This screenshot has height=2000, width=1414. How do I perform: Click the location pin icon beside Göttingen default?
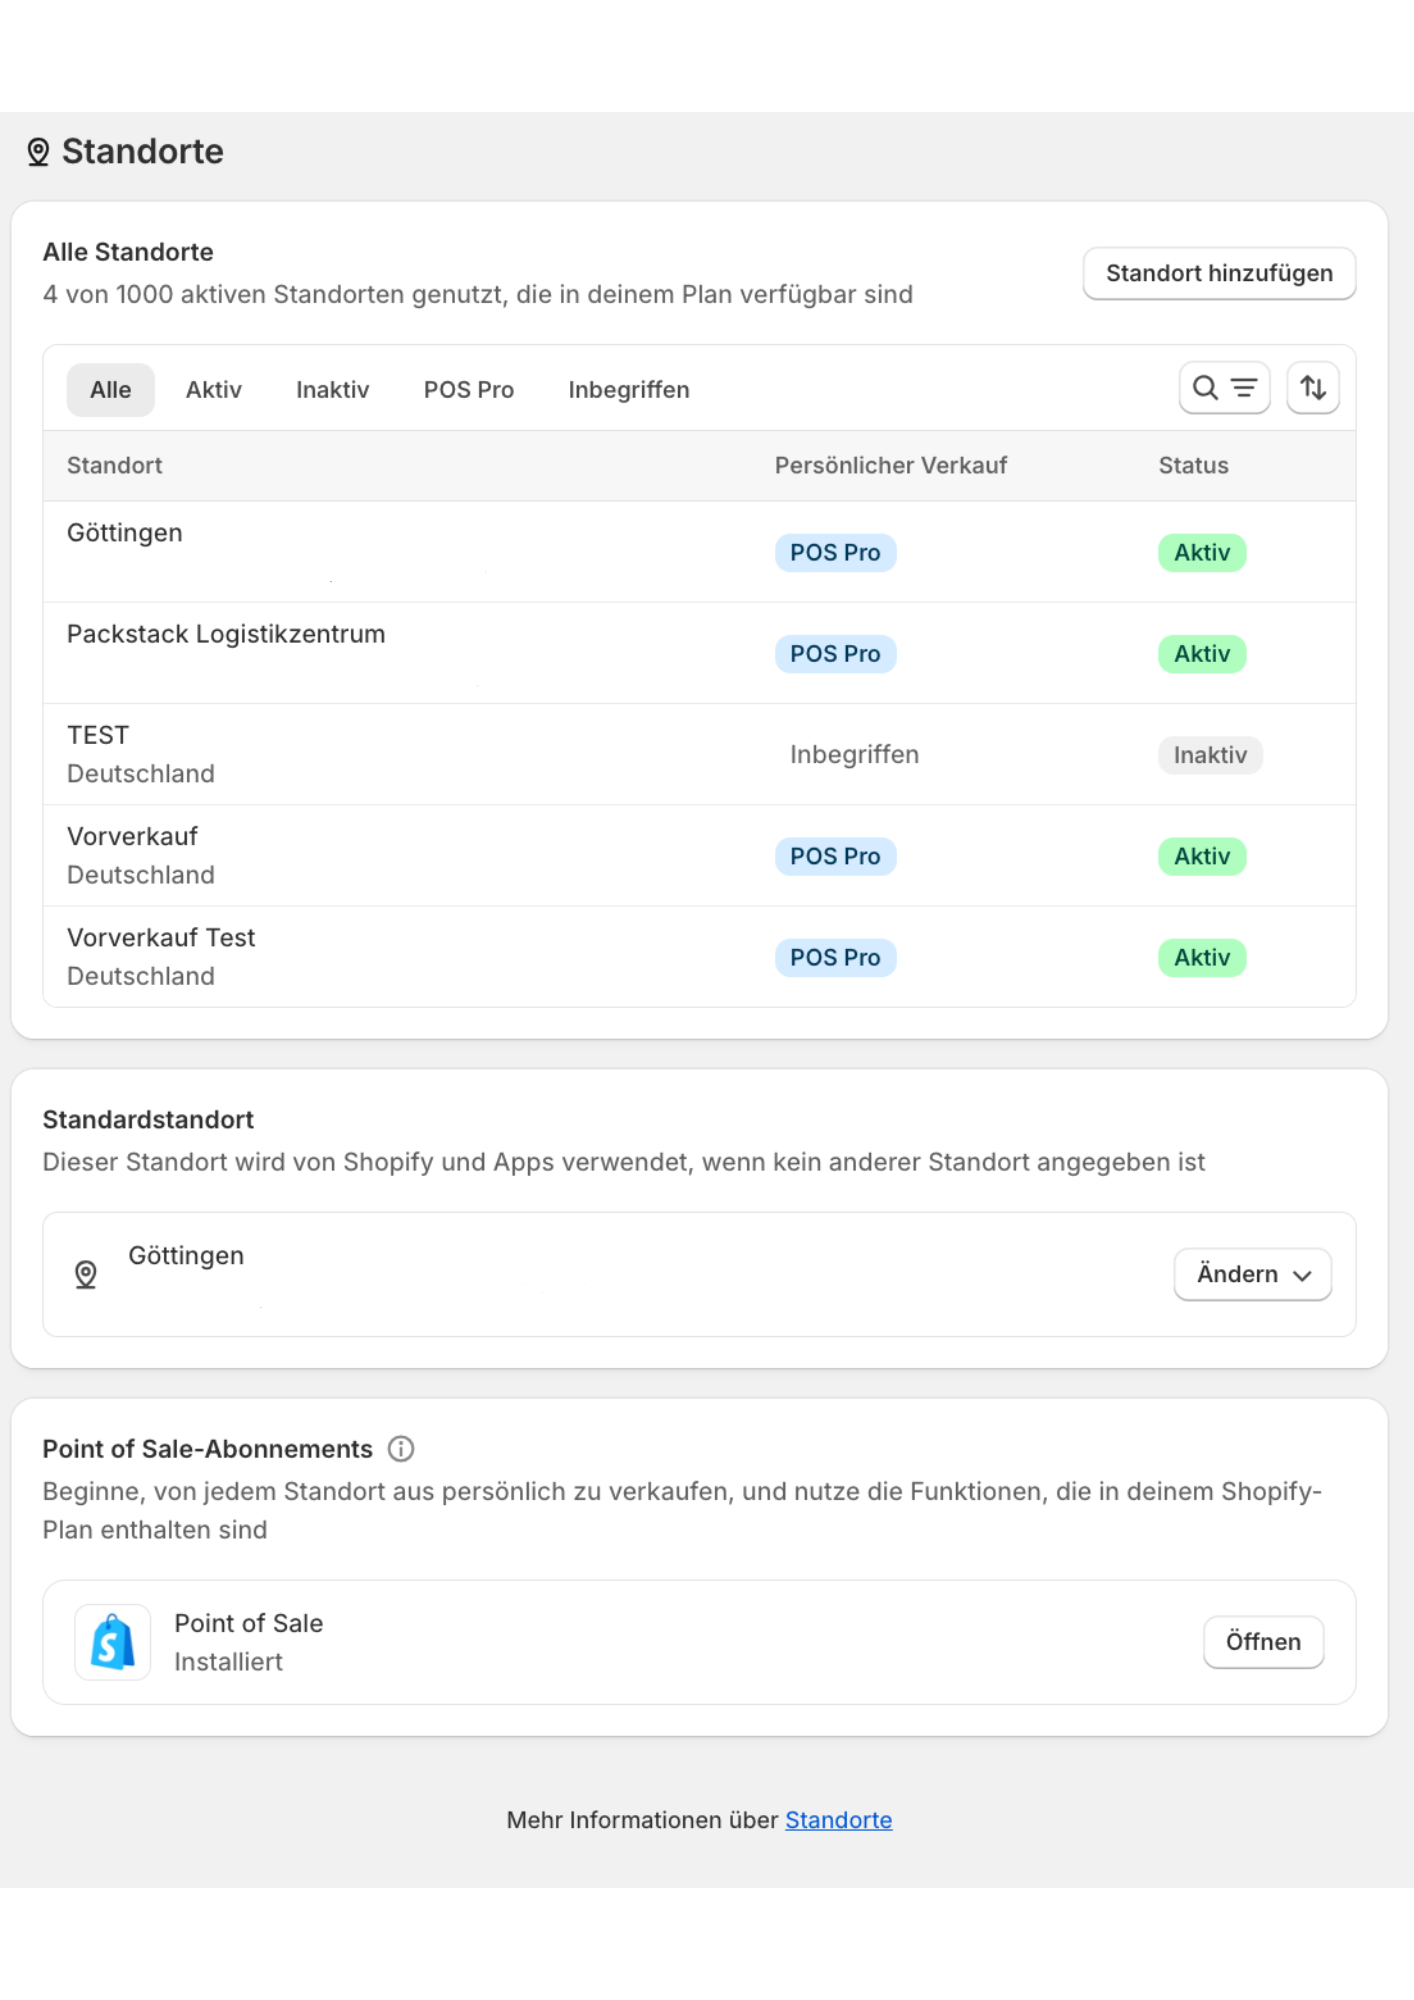(x=86, y=1274)
